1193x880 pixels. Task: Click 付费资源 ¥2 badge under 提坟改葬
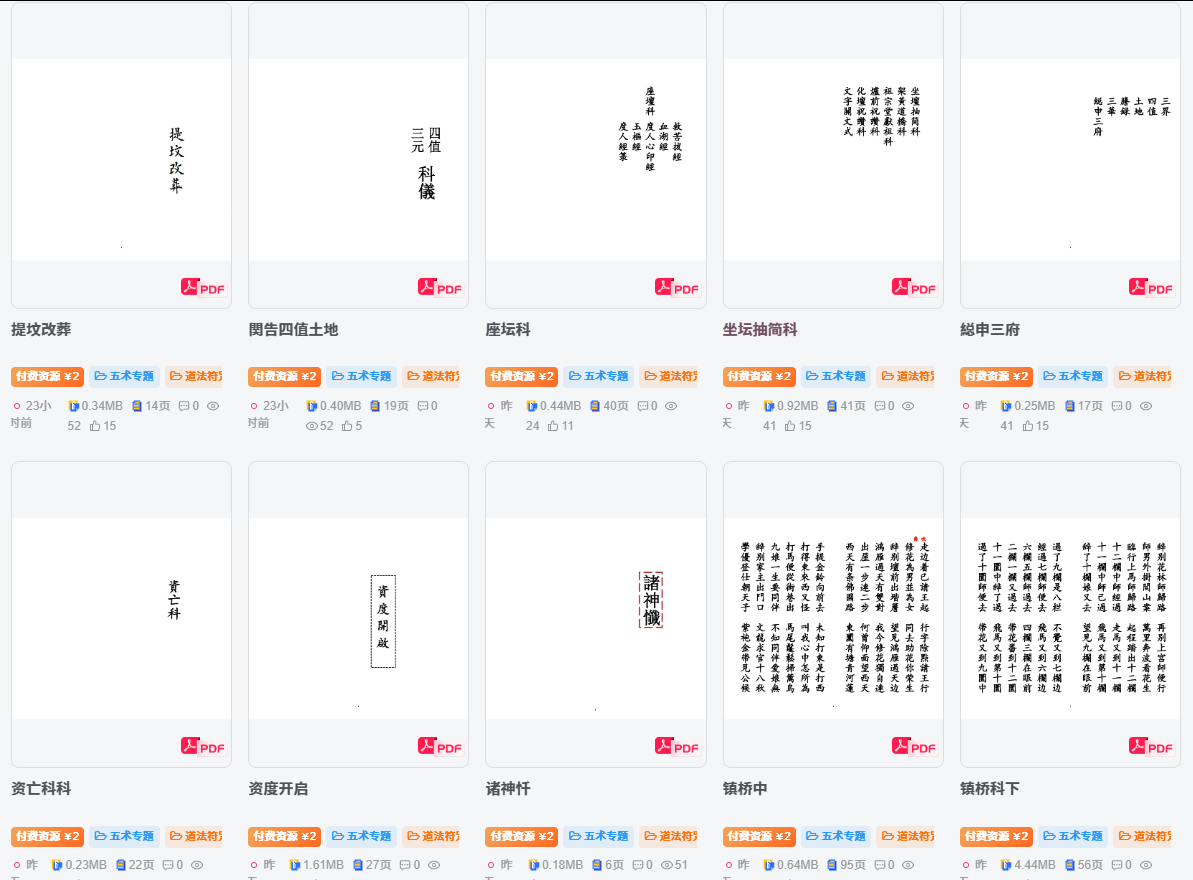tap(47, 376)
